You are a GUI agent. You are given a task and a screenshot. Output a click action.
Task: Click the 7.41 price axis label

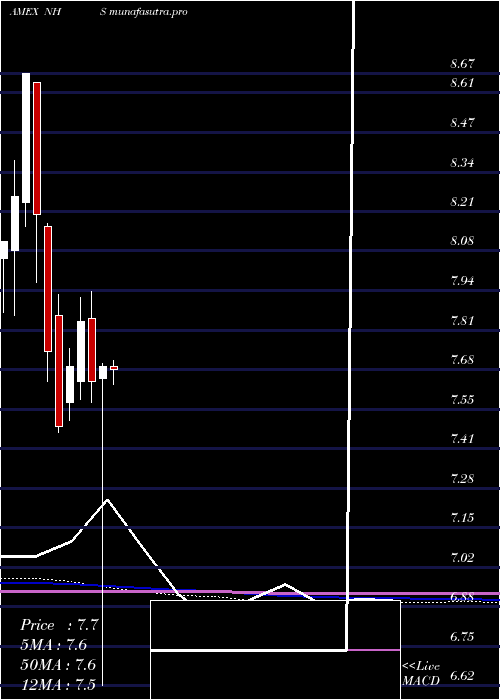coord(462,439)
